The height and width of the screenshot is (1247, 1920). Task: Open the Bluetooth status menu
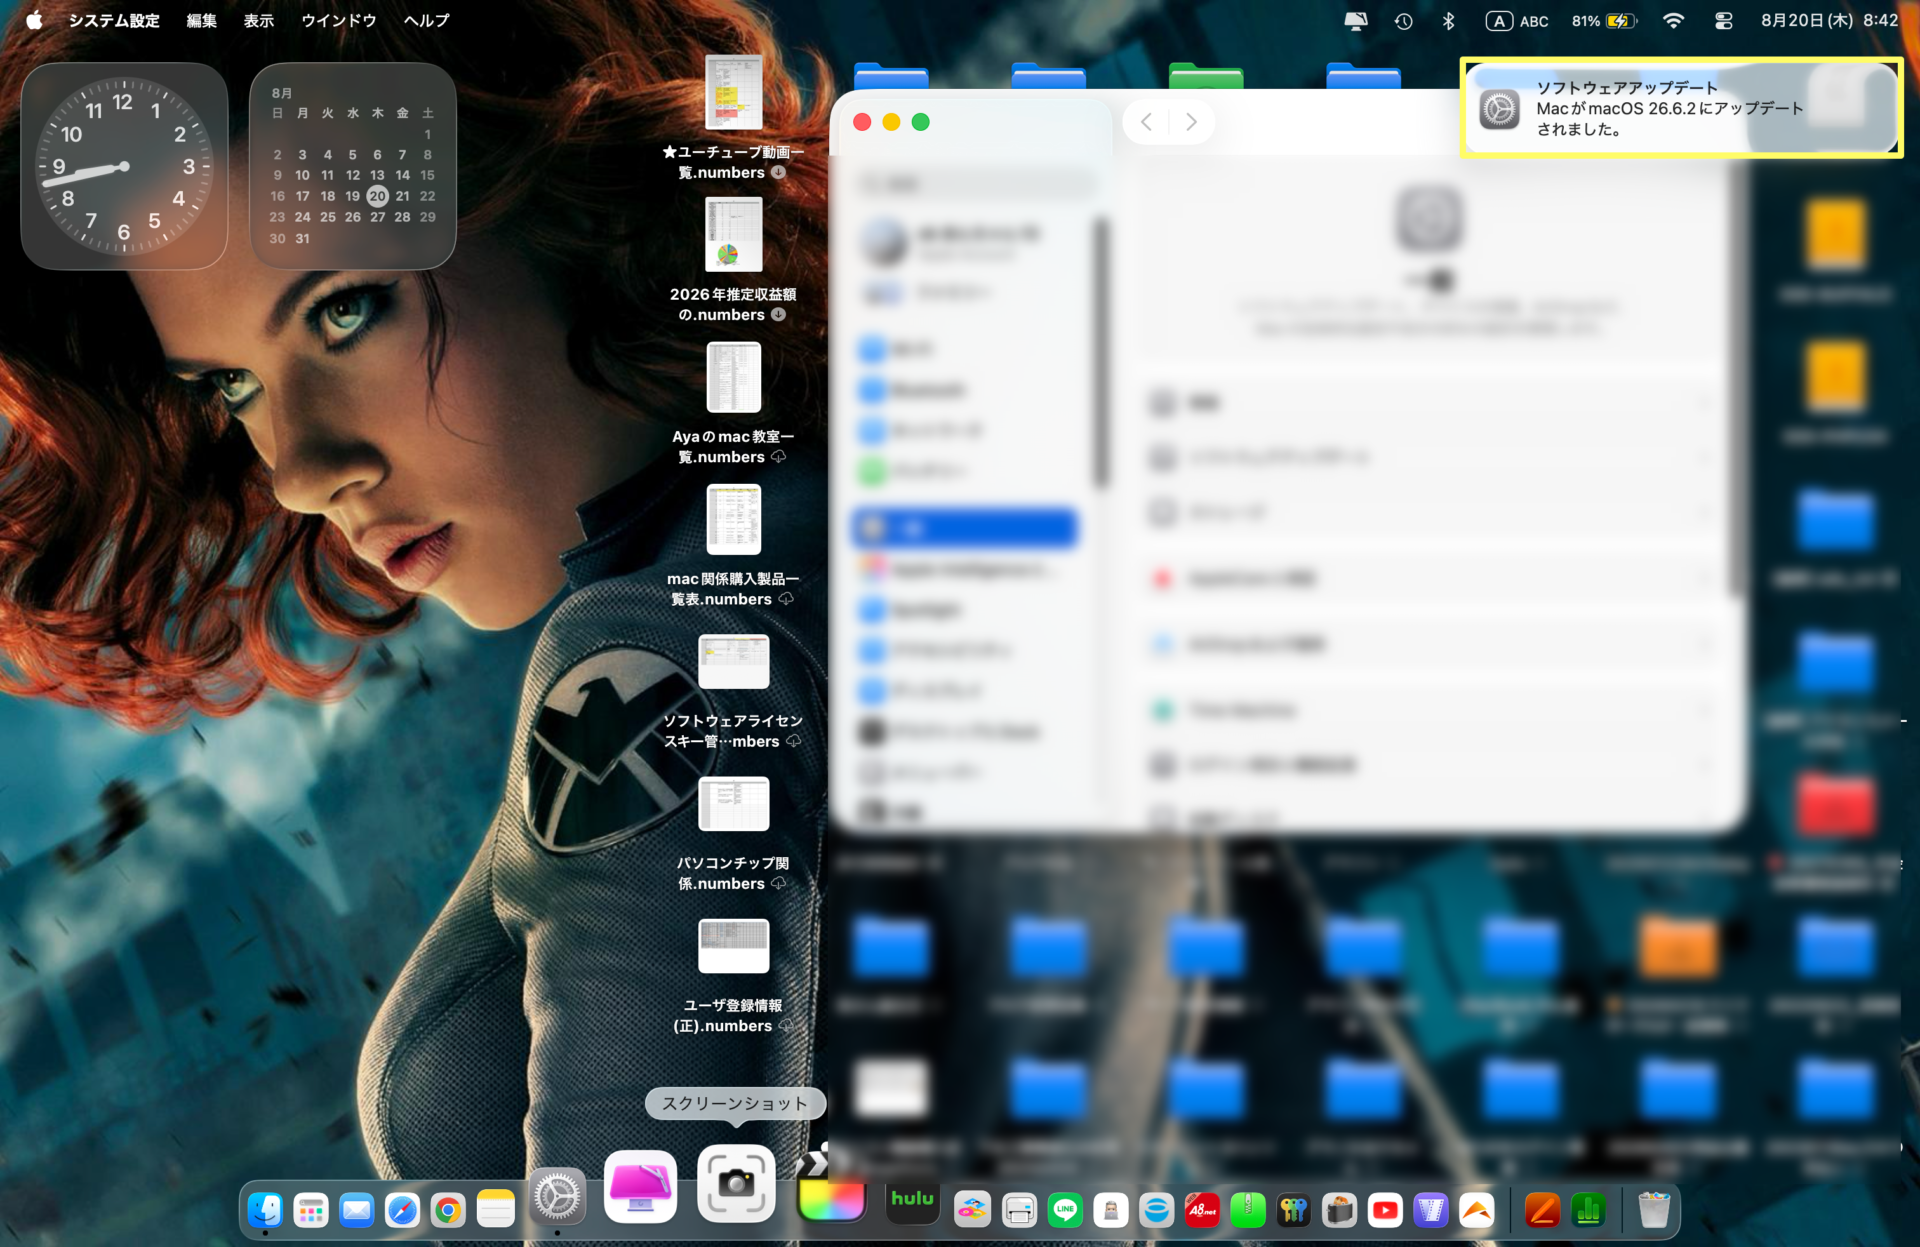click(1449, 20)
